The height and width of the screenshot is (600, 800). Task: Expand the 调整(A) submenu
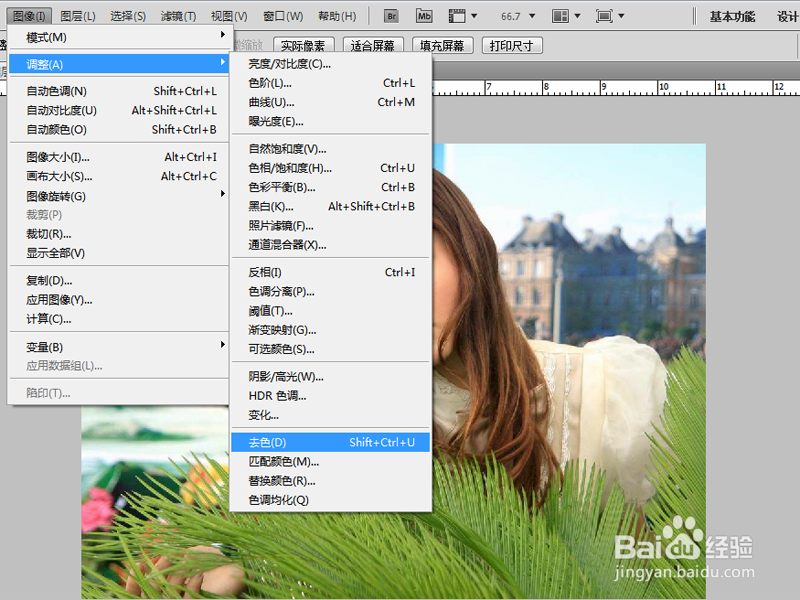pyautogui.click(x=118, y=64)
